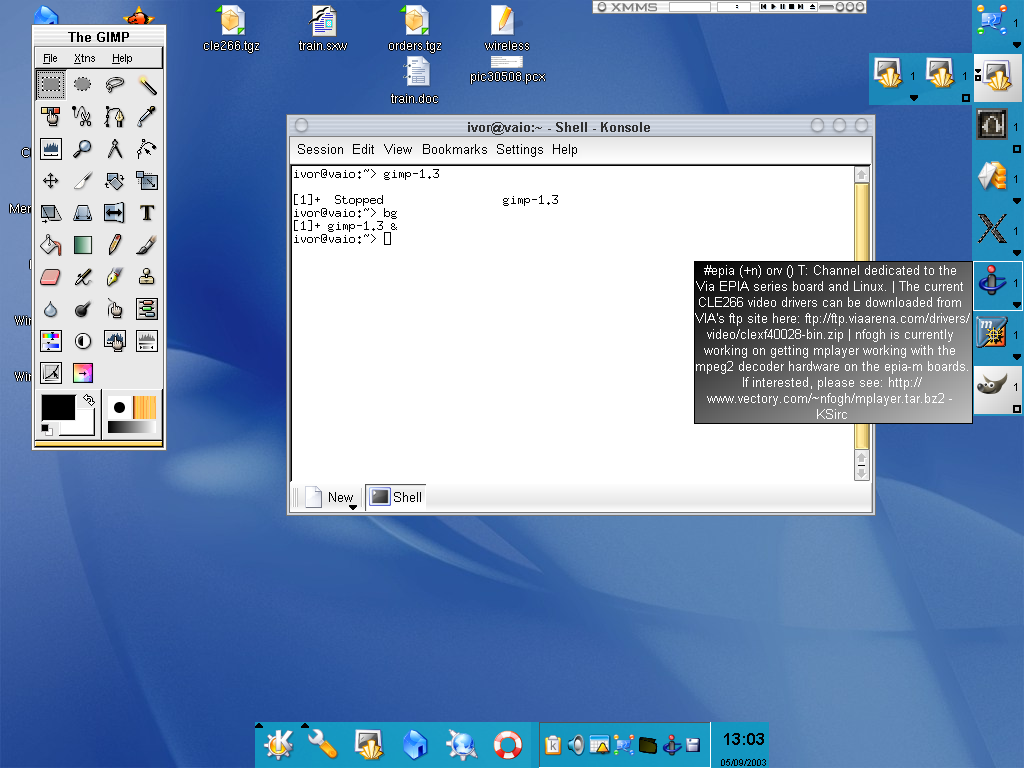The width and height of the screenshot is (1024, 768).
Task: Select the Paths pen-nib tool
Action: click(x=114, y=116)
